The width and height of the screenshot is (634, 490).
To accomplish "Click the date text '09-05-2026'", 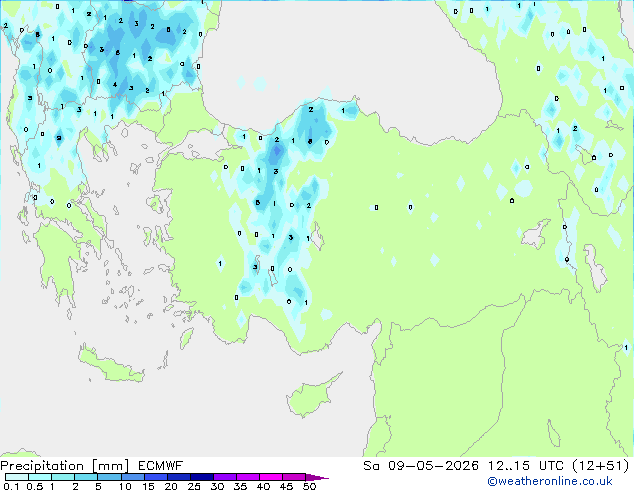I will pyautogui.click(x=433, y=466).
